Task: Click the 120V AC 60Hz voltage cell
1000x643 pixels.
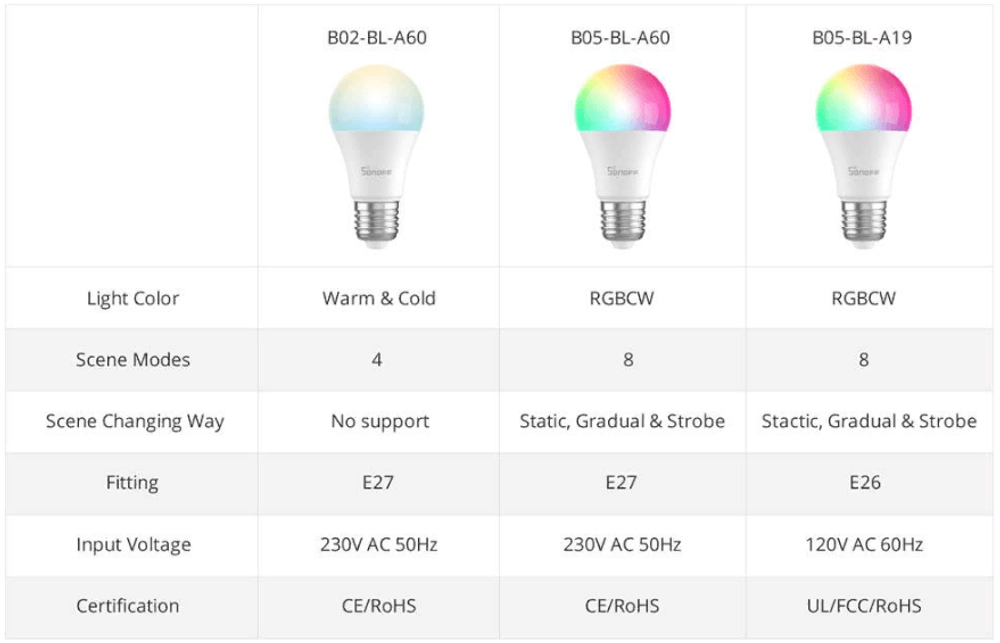Action: coord(864,545)
